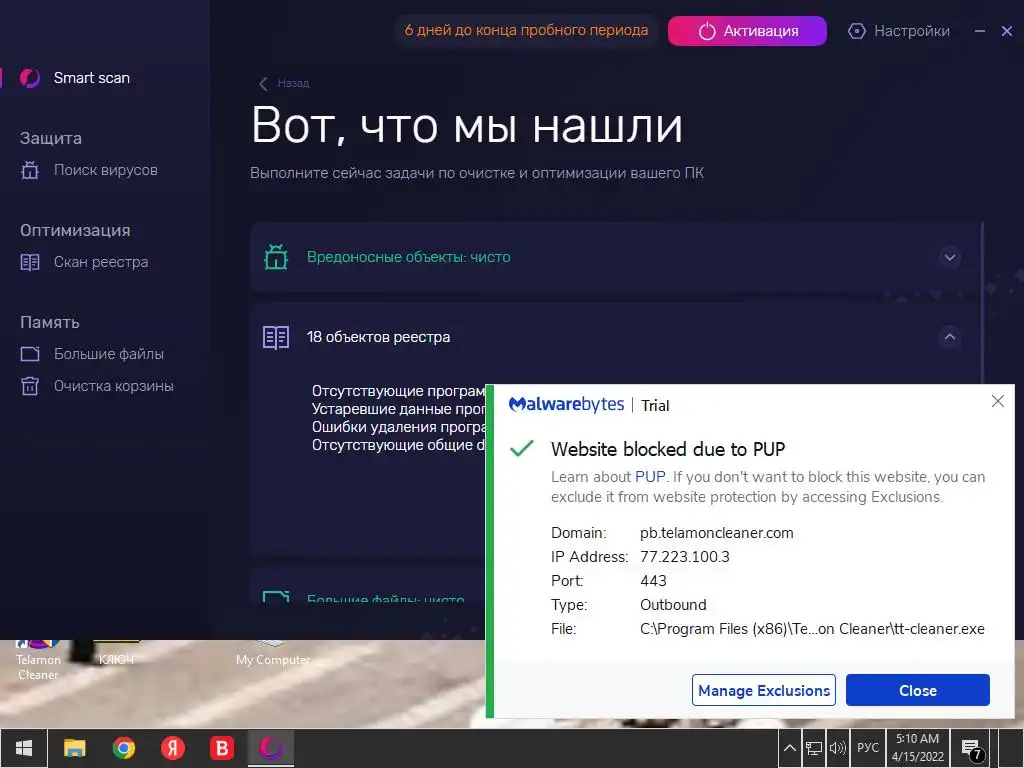Open the red B app in taskbar

(222, 748)
